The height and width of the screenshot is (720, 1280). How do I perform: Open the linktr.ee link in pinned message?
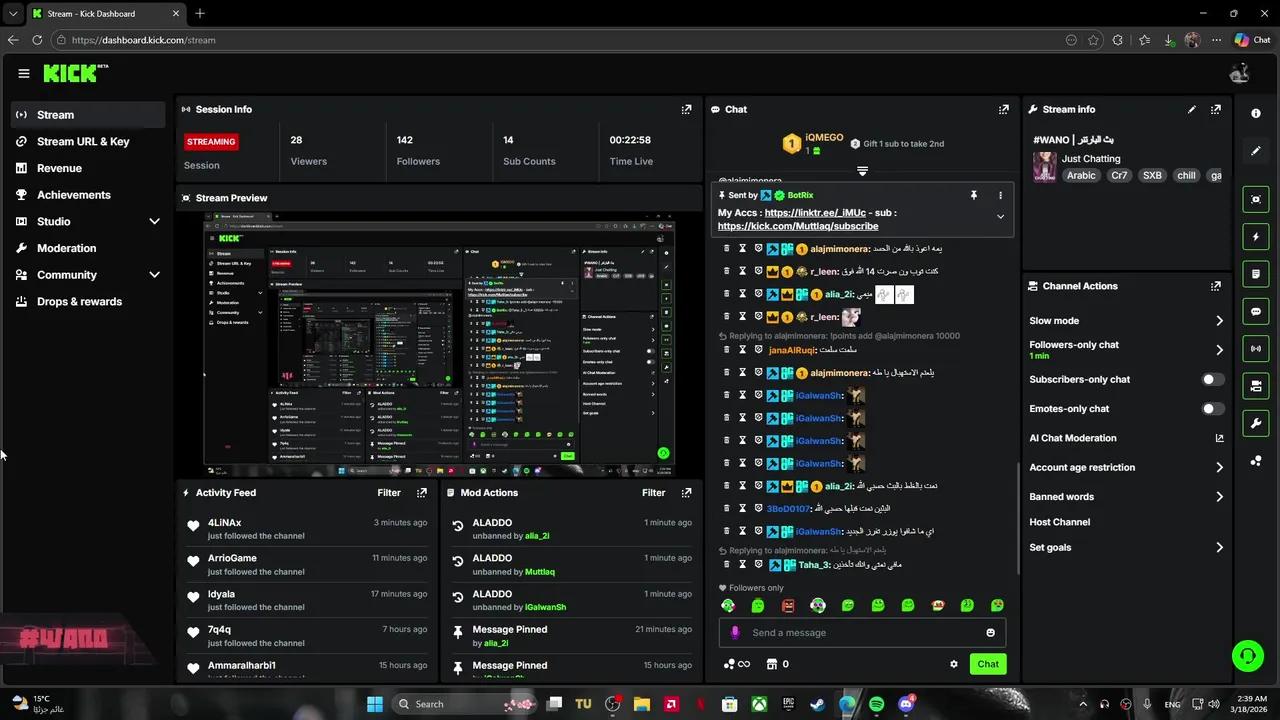click(x=815, y=213)
